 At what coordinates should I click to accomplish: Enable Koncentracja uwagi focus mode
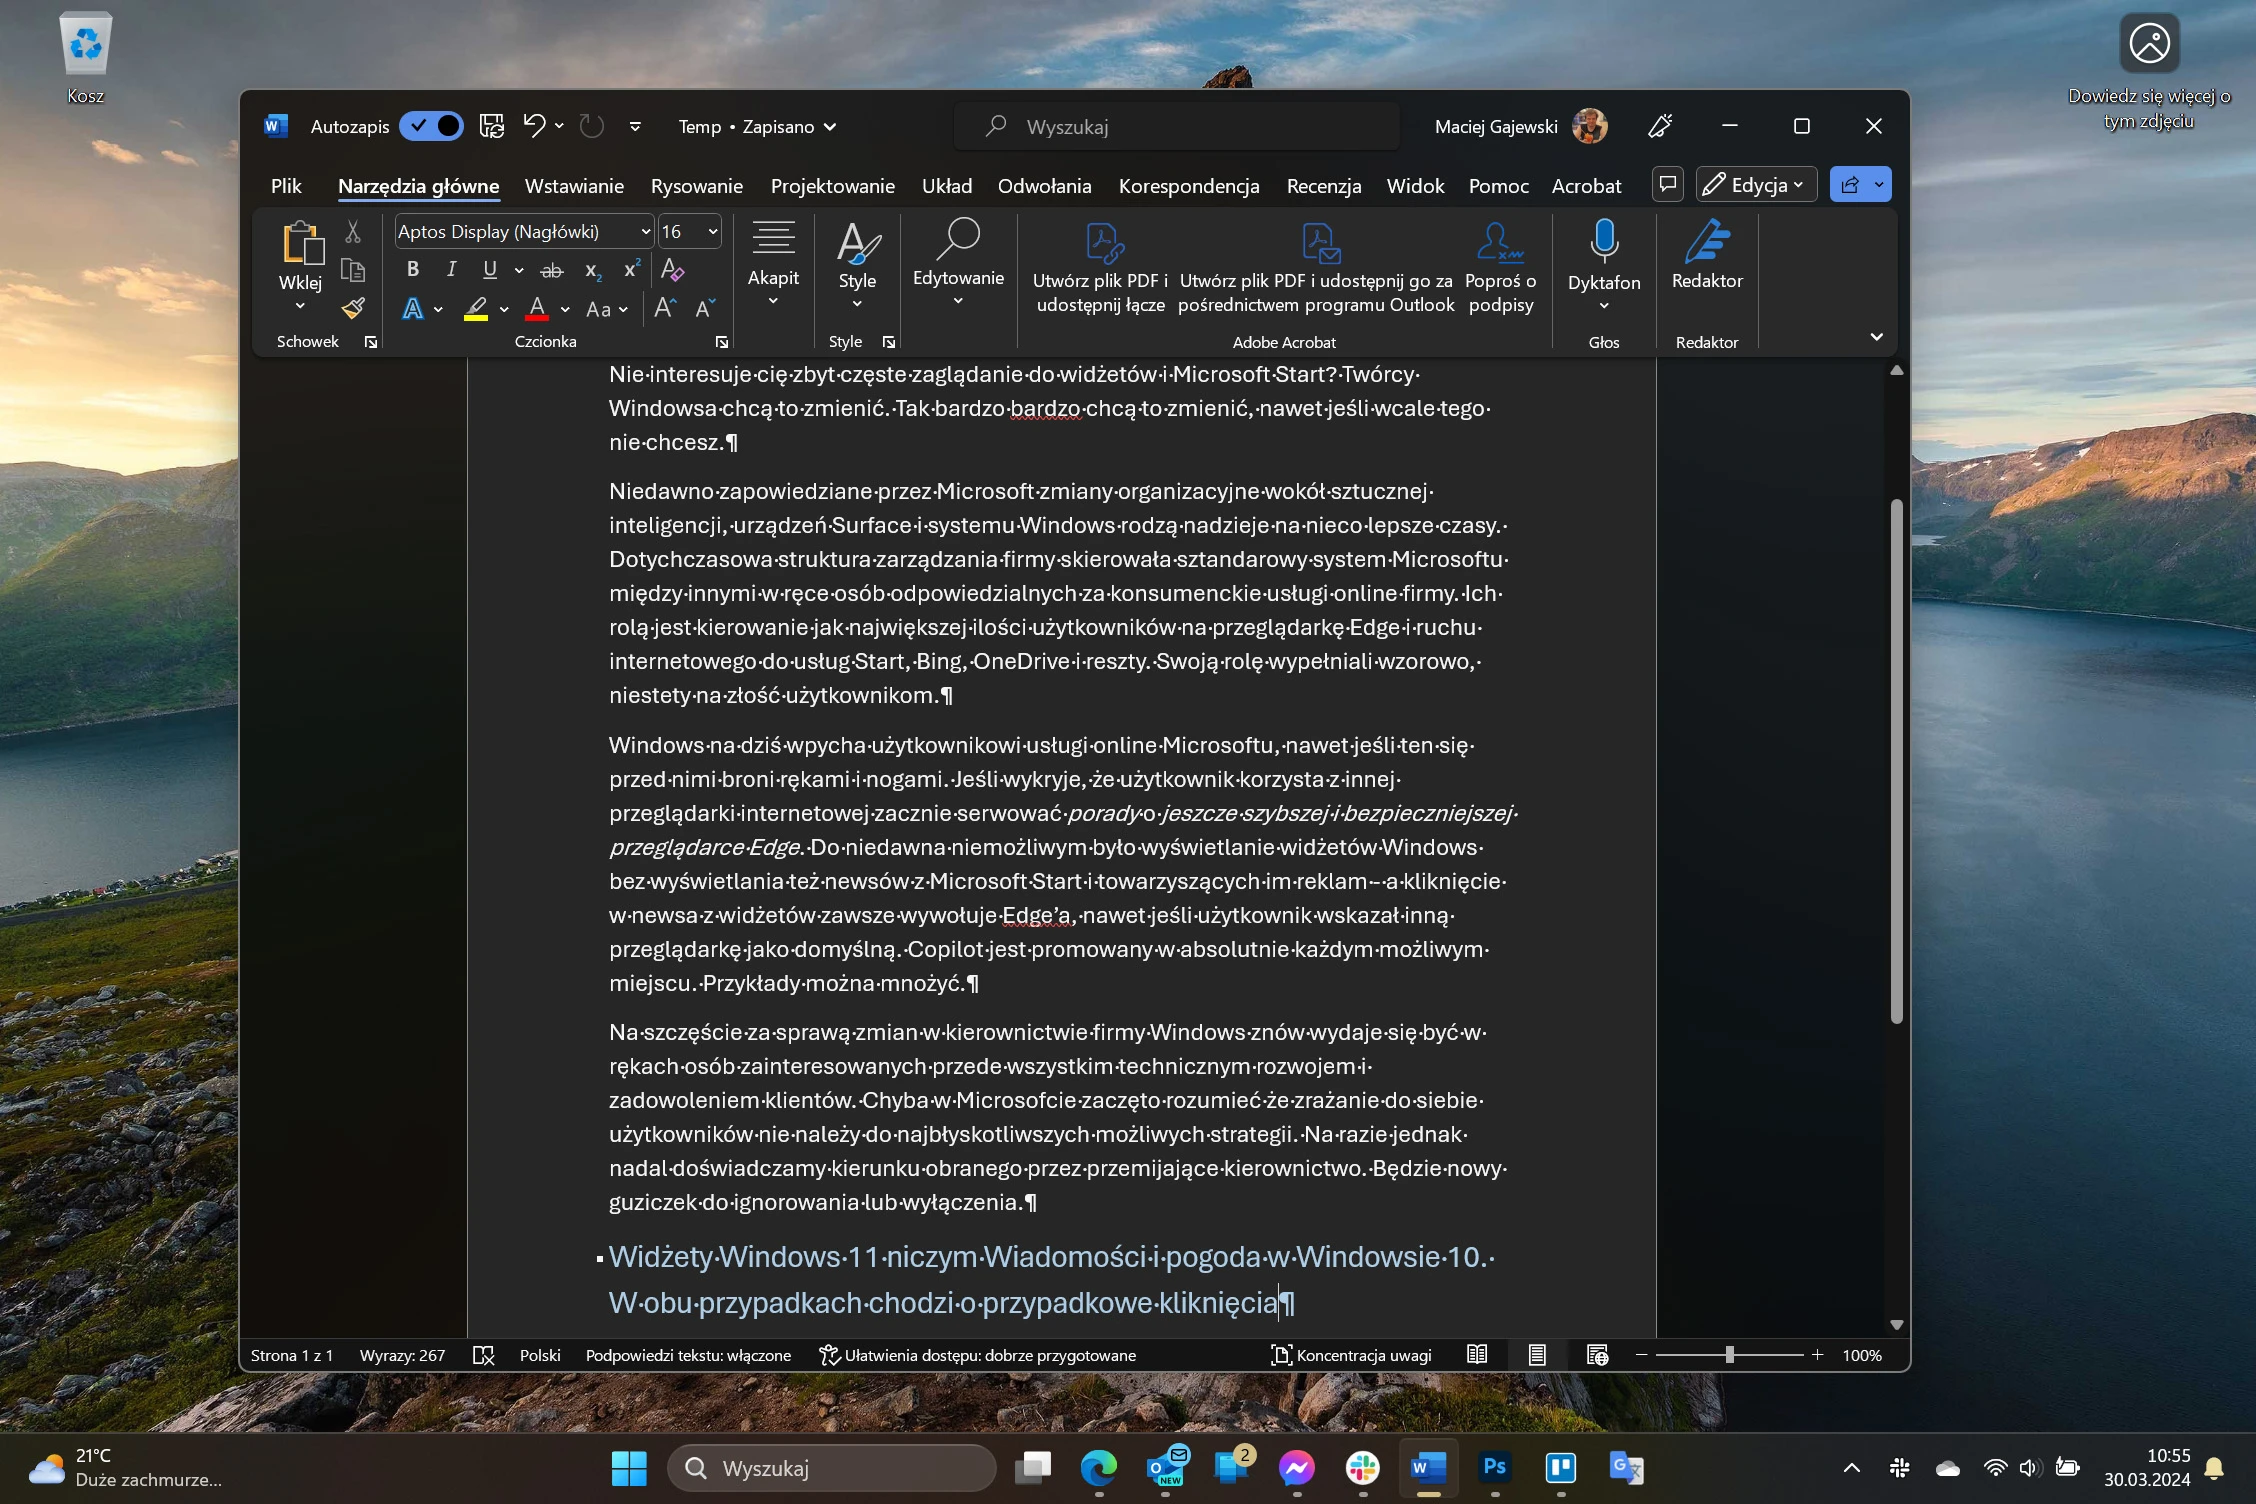coord(1351,1355)
